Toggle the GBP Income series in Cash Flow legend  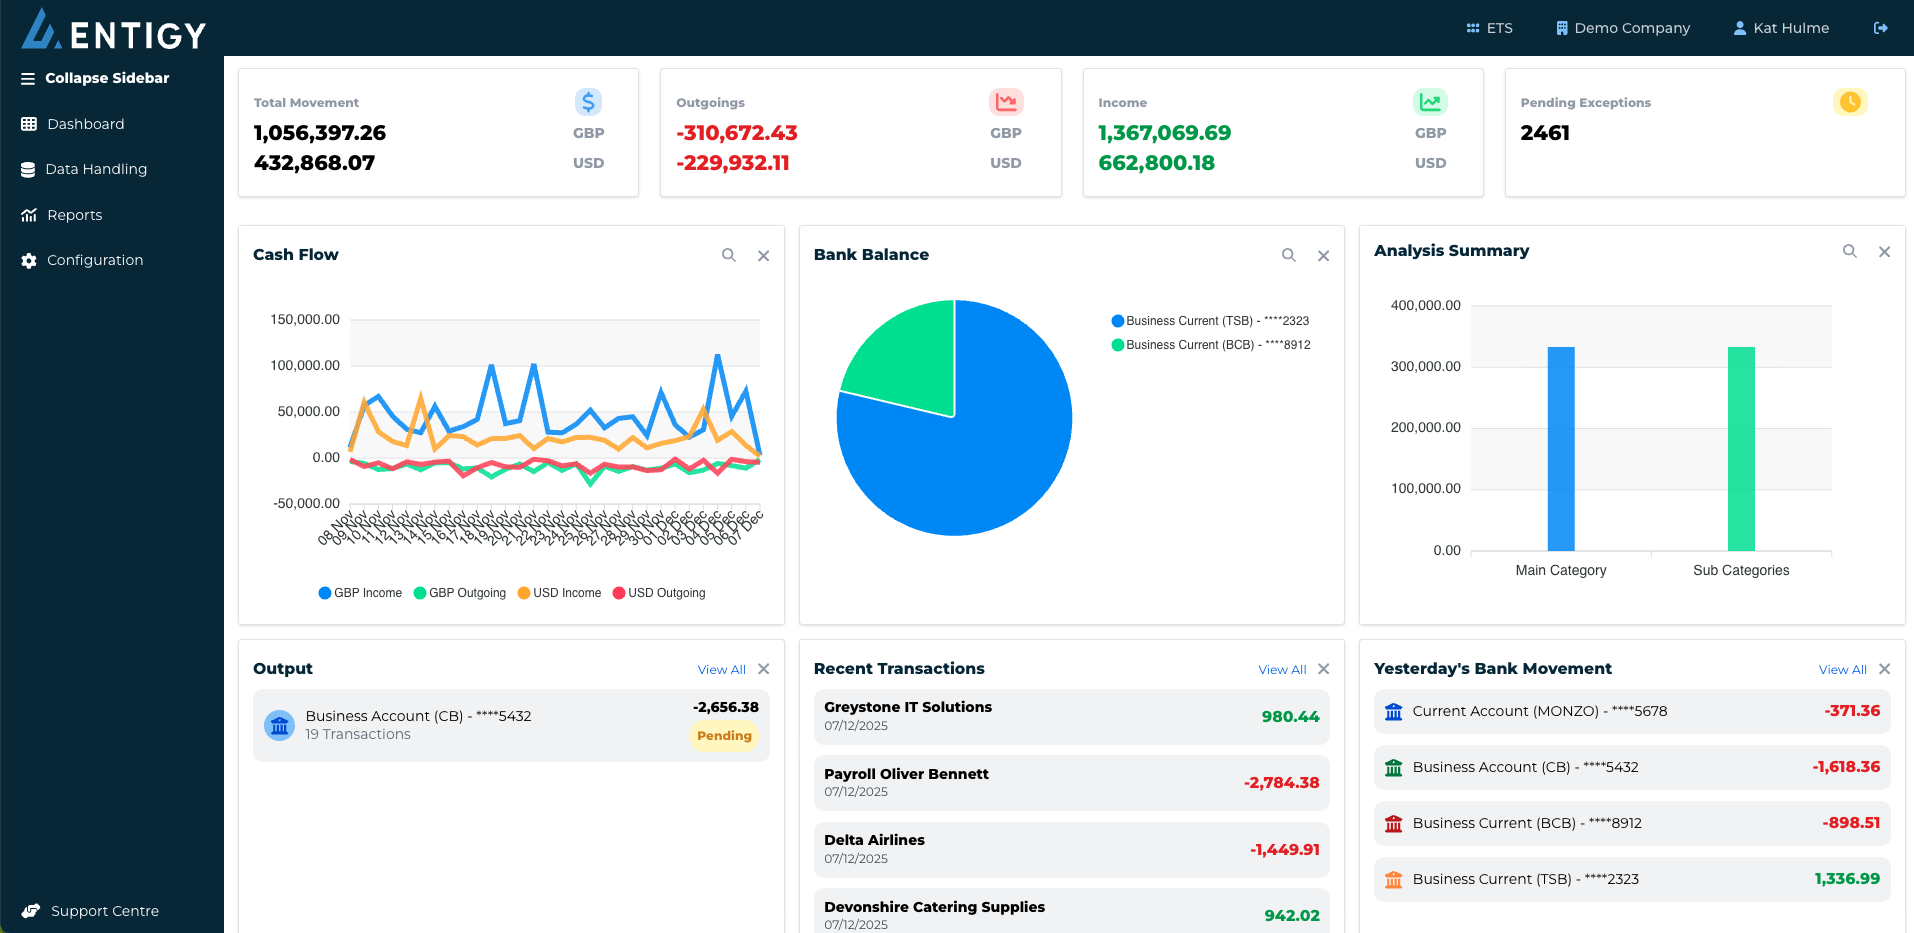click(x=359, y=592)
